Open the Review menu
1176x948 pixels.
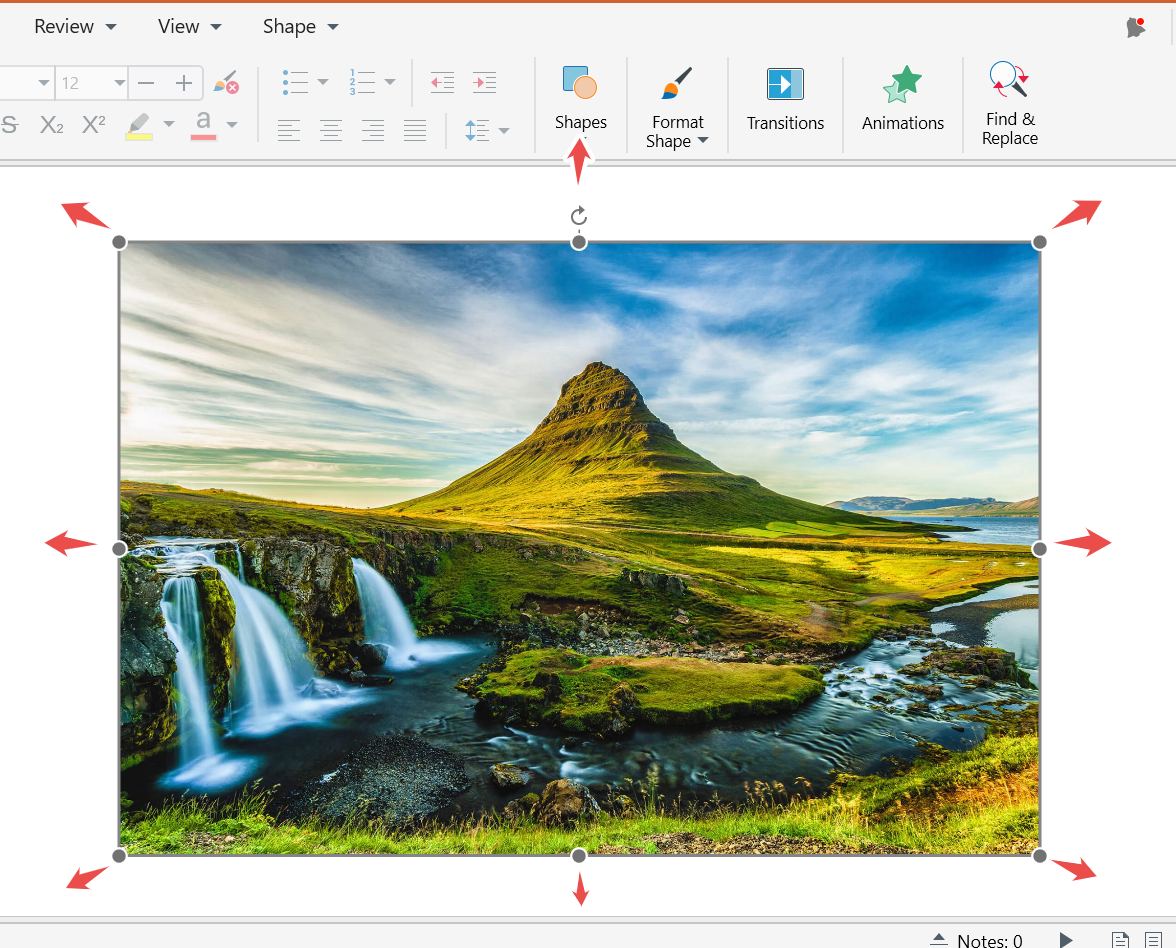75,26
